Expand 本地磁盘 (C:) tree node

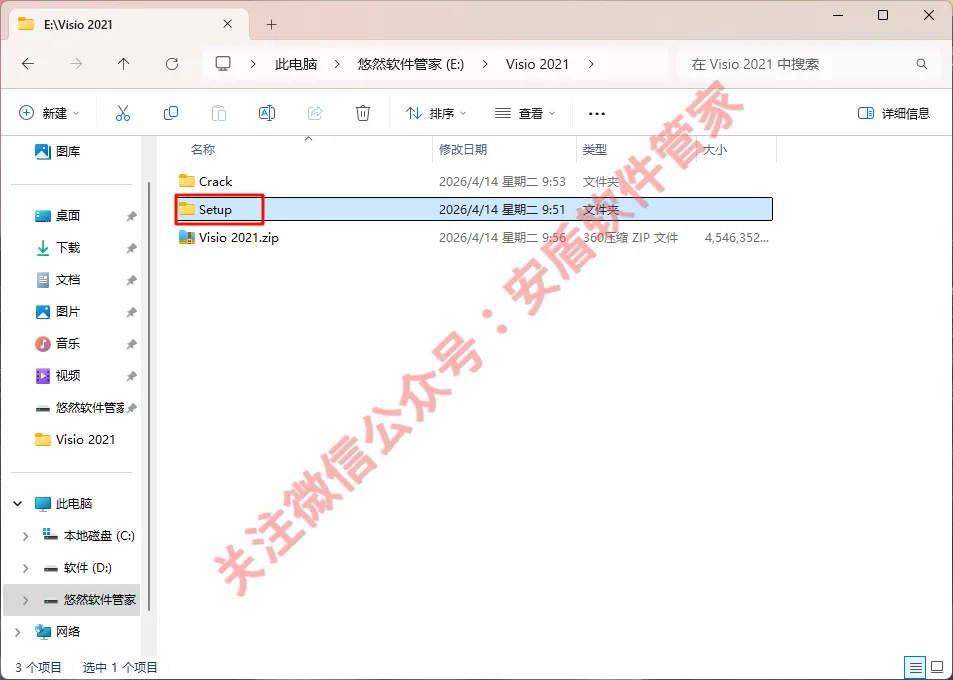point(25,536)
